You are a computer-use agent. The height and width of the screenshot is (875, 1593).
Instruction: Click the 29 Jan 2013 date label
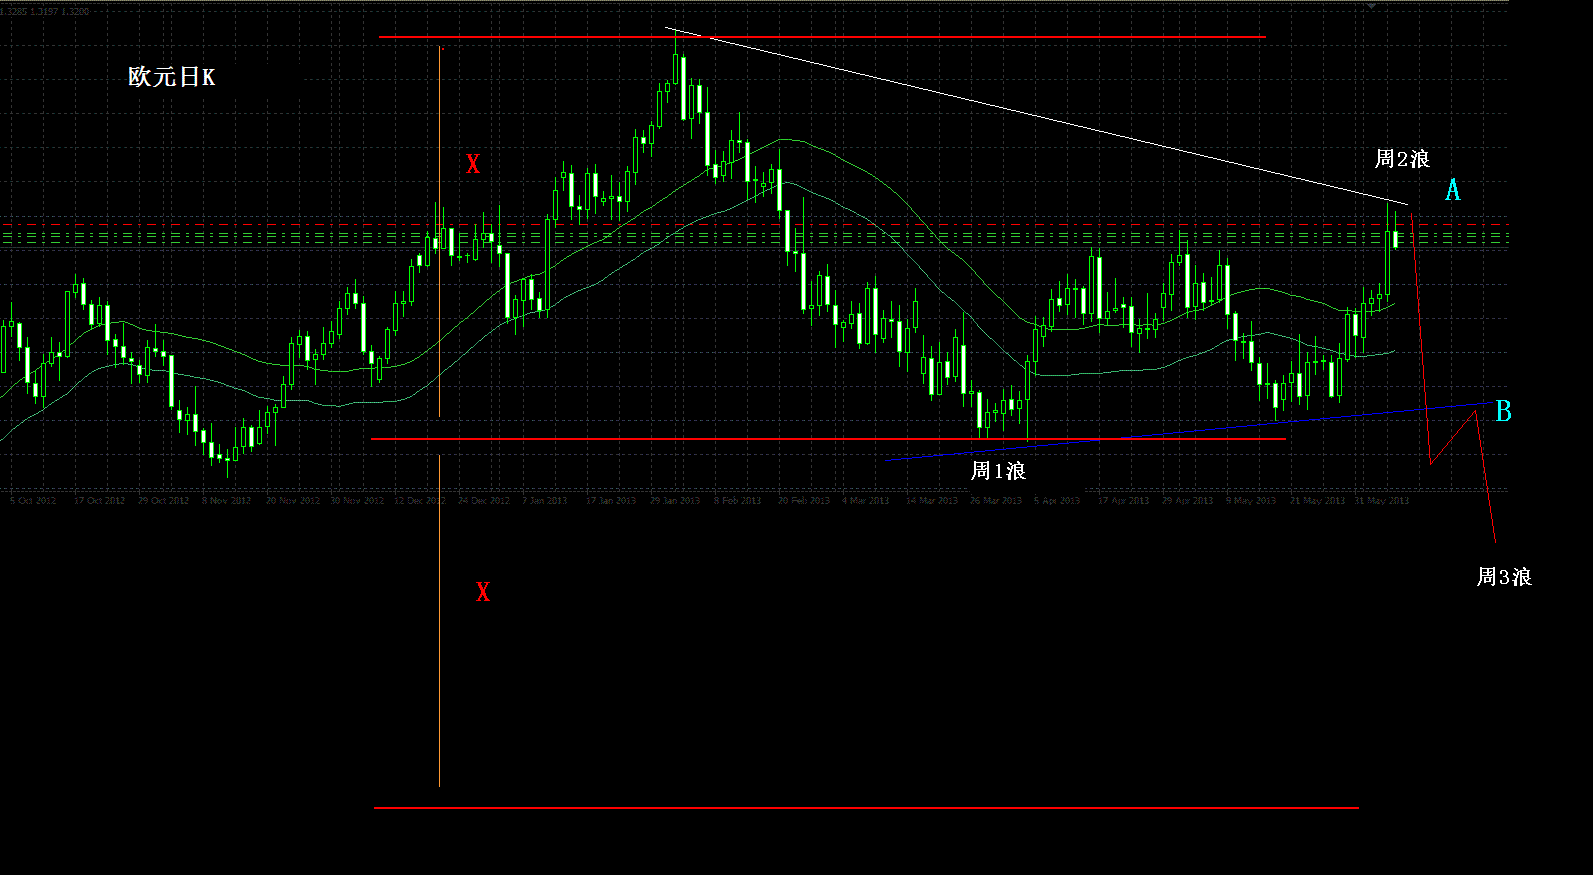coord(675,500)
